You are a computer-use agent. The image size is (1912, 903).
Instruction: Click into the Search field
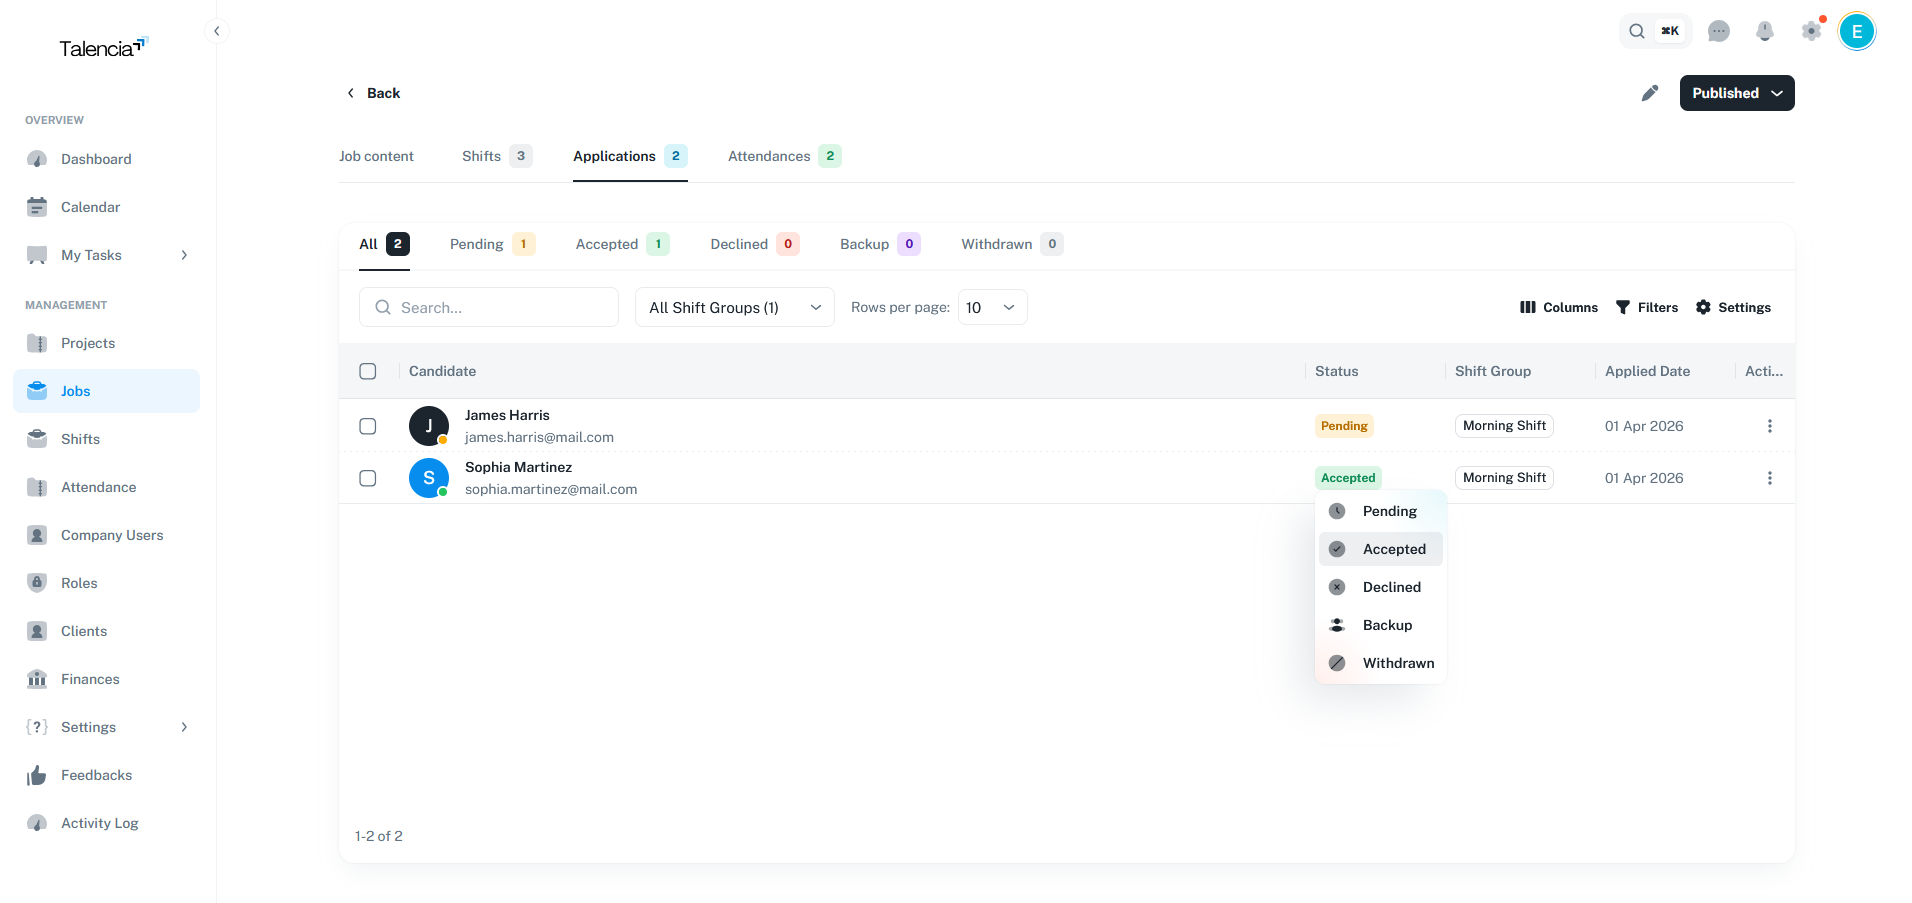[x=490, y=307]
